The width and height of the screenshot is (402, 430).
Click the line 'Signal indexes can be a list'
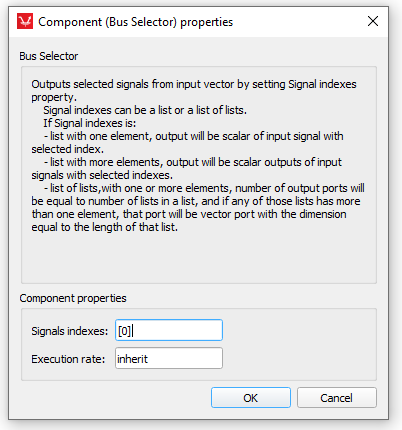pyautogui.click(x=145, y=110)
